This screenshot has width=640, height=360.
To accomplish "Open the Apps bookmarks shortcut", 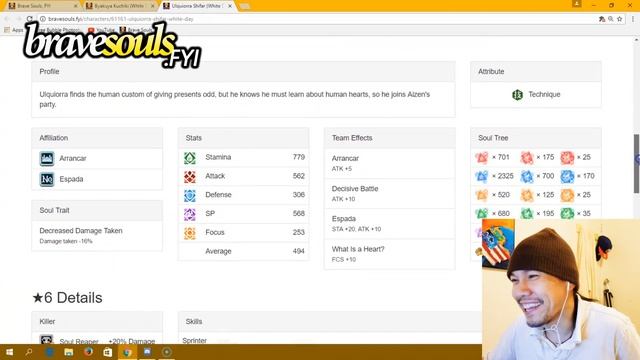I will 13,30.
